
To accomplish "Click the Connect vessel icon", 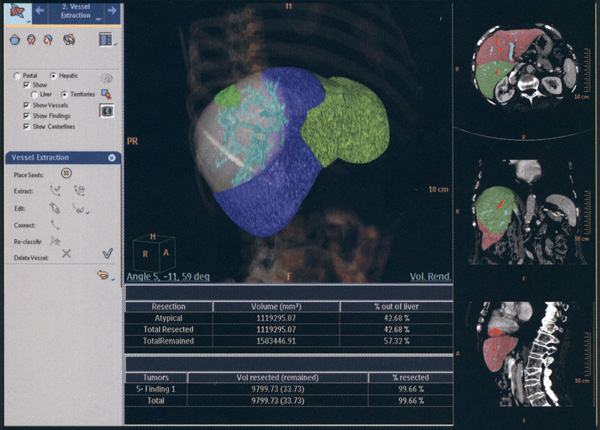I will tap(55, 225).
